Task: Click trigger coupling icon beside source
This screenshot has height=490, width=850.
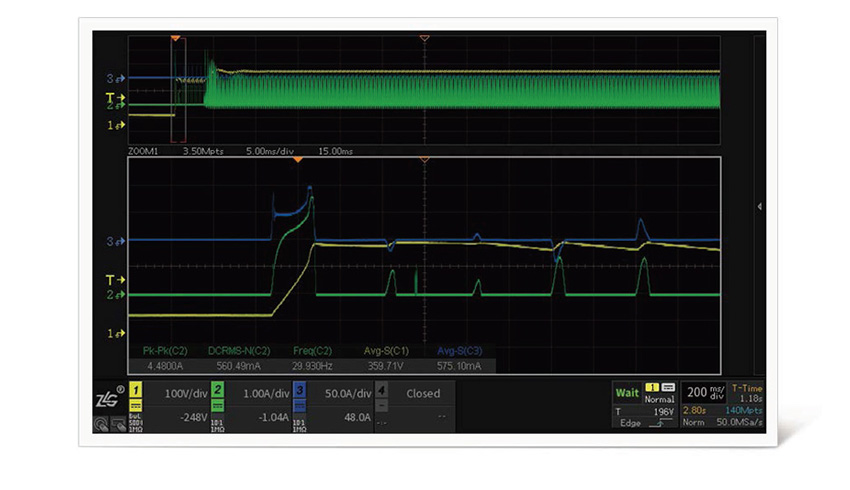Action: [668, 388]
